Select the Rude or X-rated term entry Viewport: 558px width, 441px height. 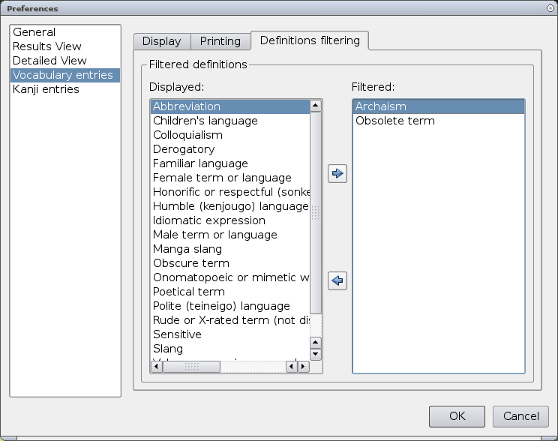tap(230, 320)
